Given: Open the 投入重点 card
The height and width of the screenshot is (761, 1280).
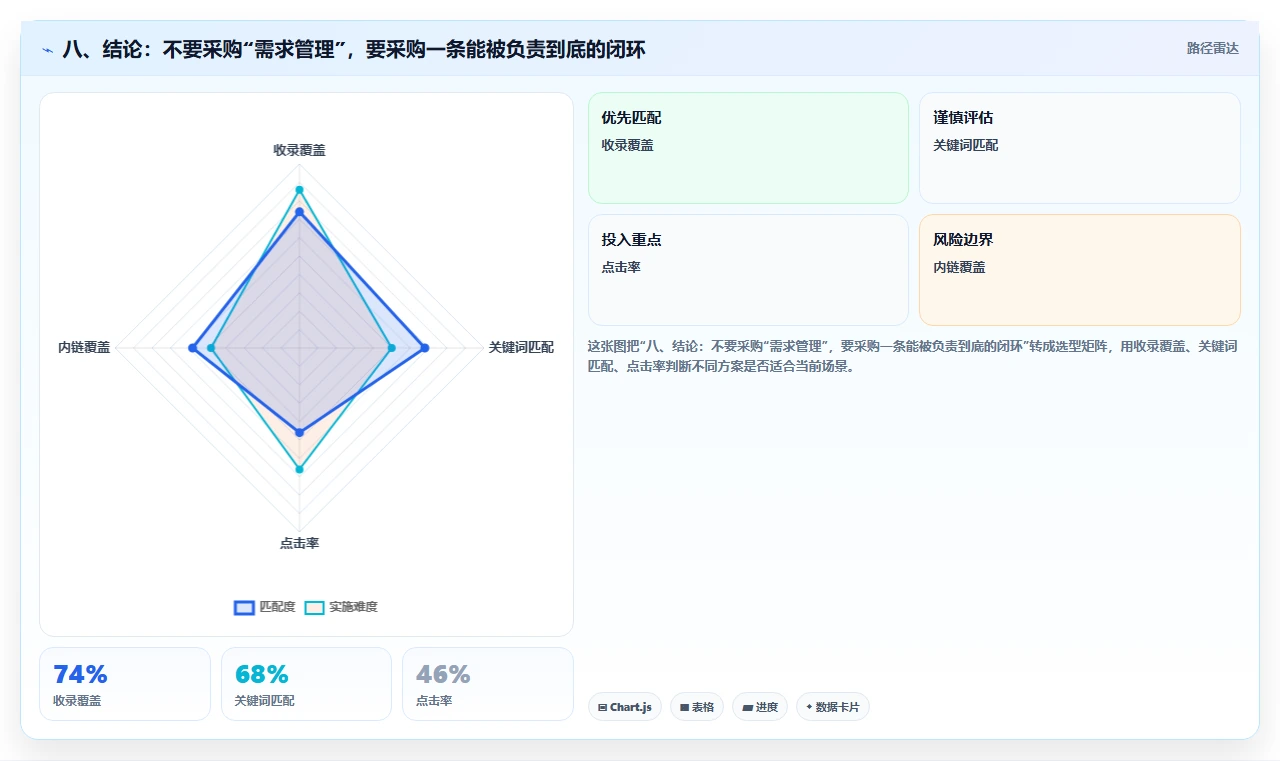Looking at the screenshot, I should [x=748, y=270].
